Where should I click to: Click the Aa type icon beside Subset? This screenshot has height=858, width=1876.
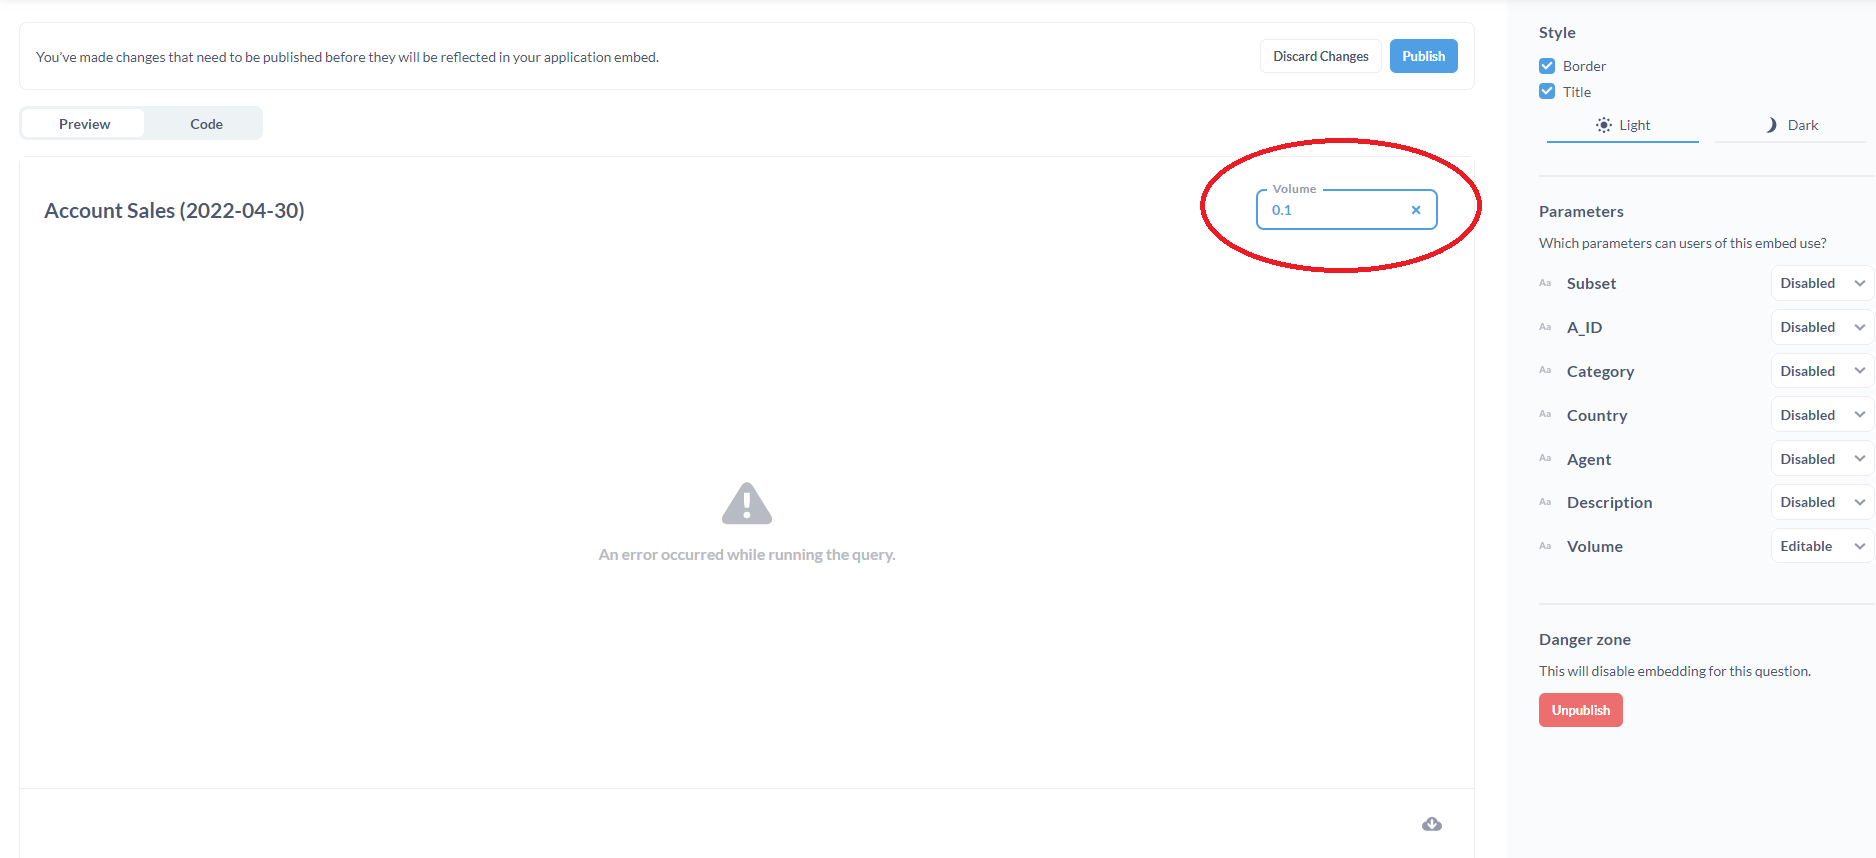(1545, 283)
